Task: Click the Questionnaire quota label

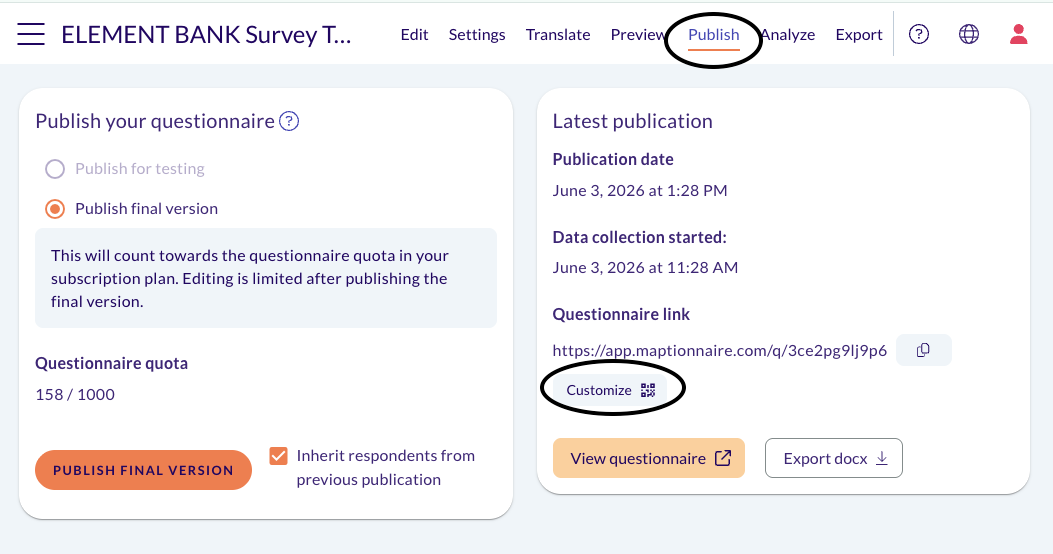Action: point(111,363)
